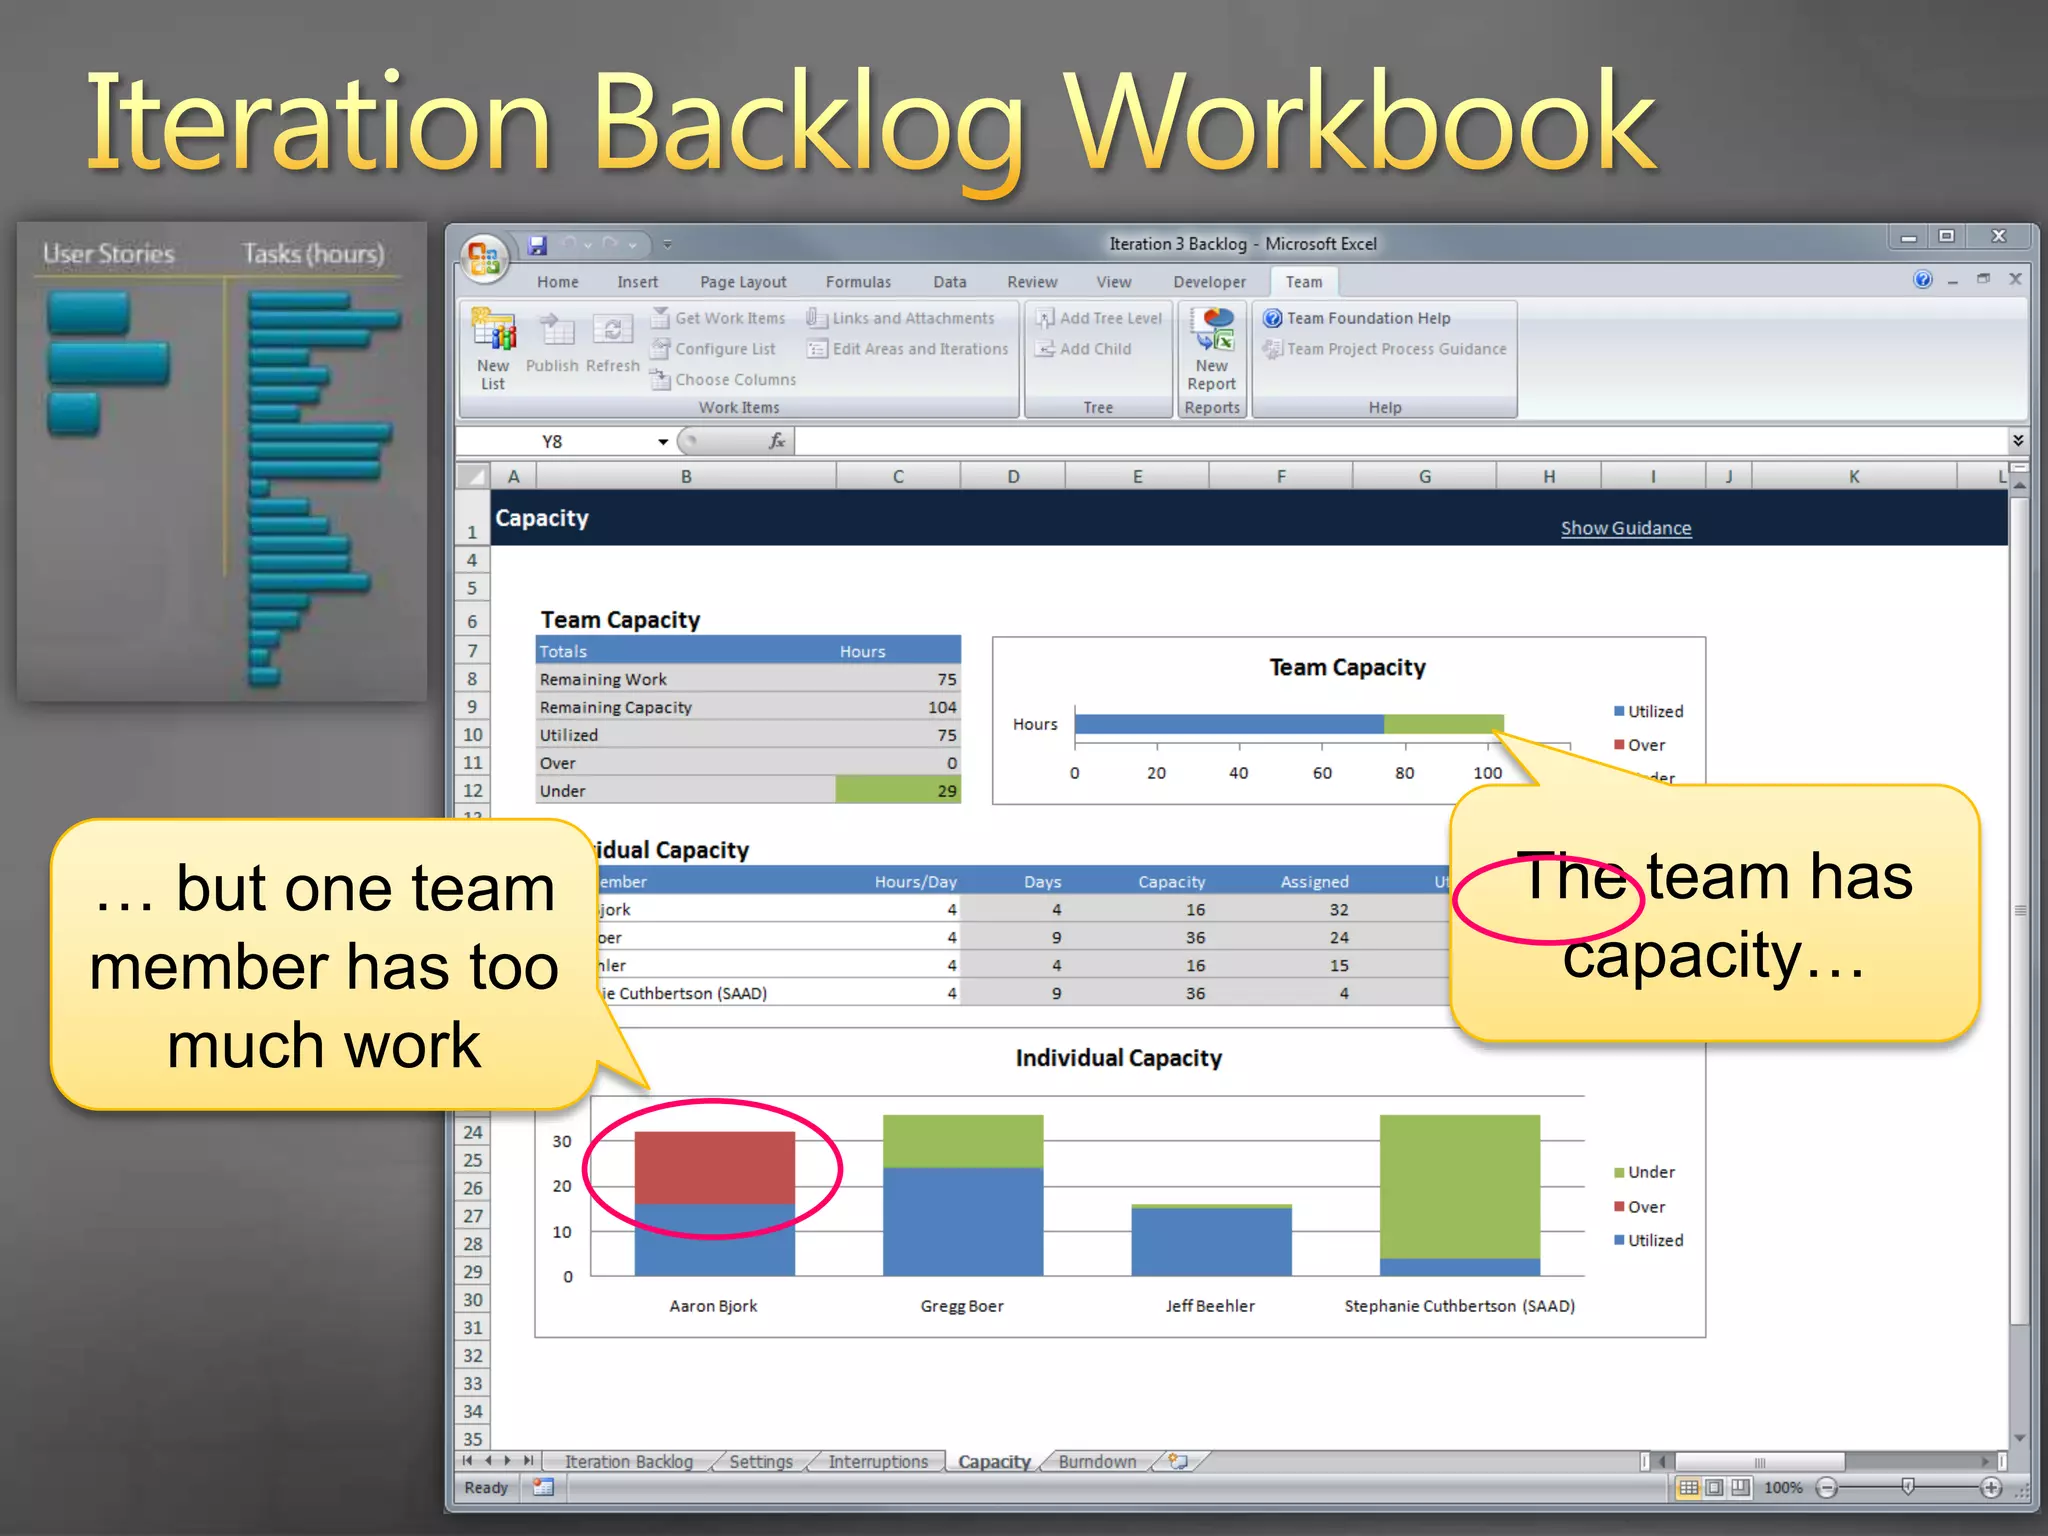2048x1536 pixels.
Task: Click Add Child in Tree group
Action: click(x=1084, y=349)
